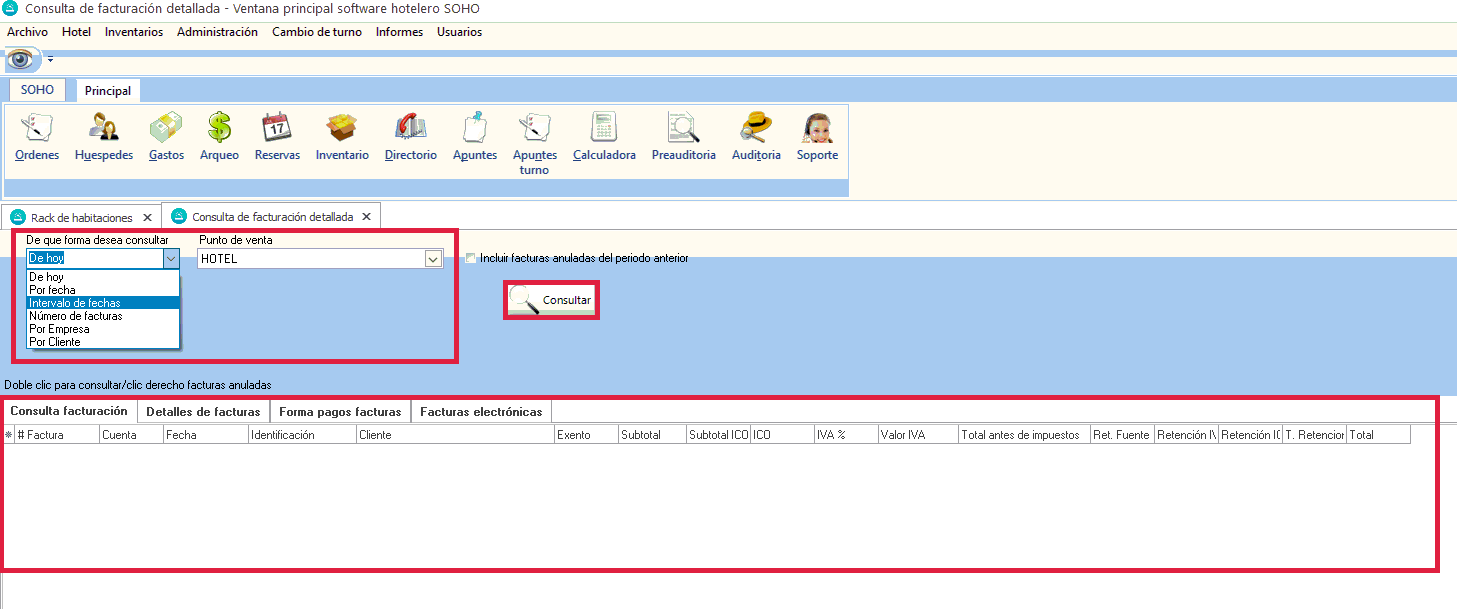Select 'Número de facturas' option
Viewport: 1457px width, 609px height.
pos(75,316)
